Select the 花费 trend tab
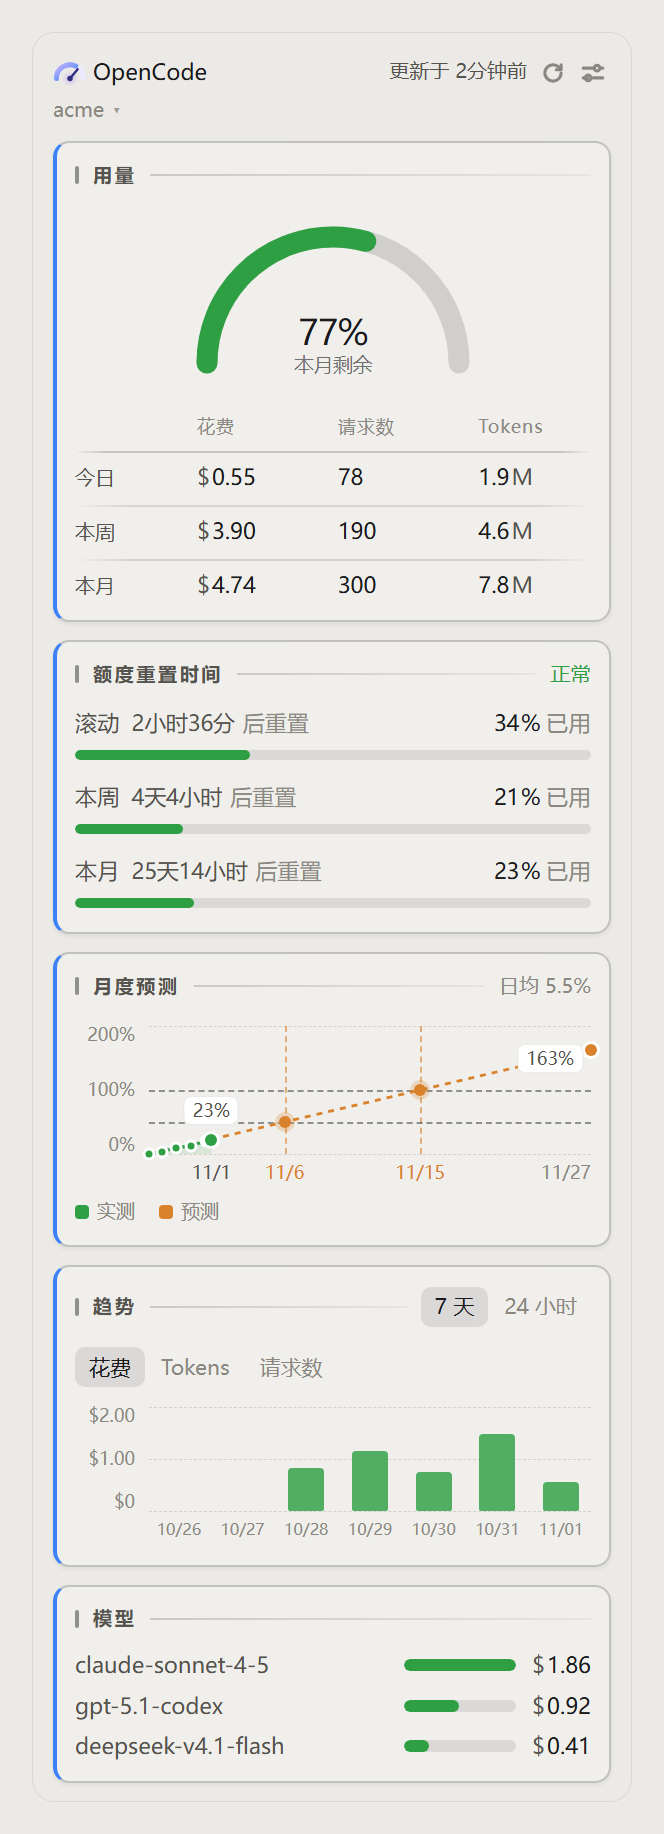 tap(110, 1367)
